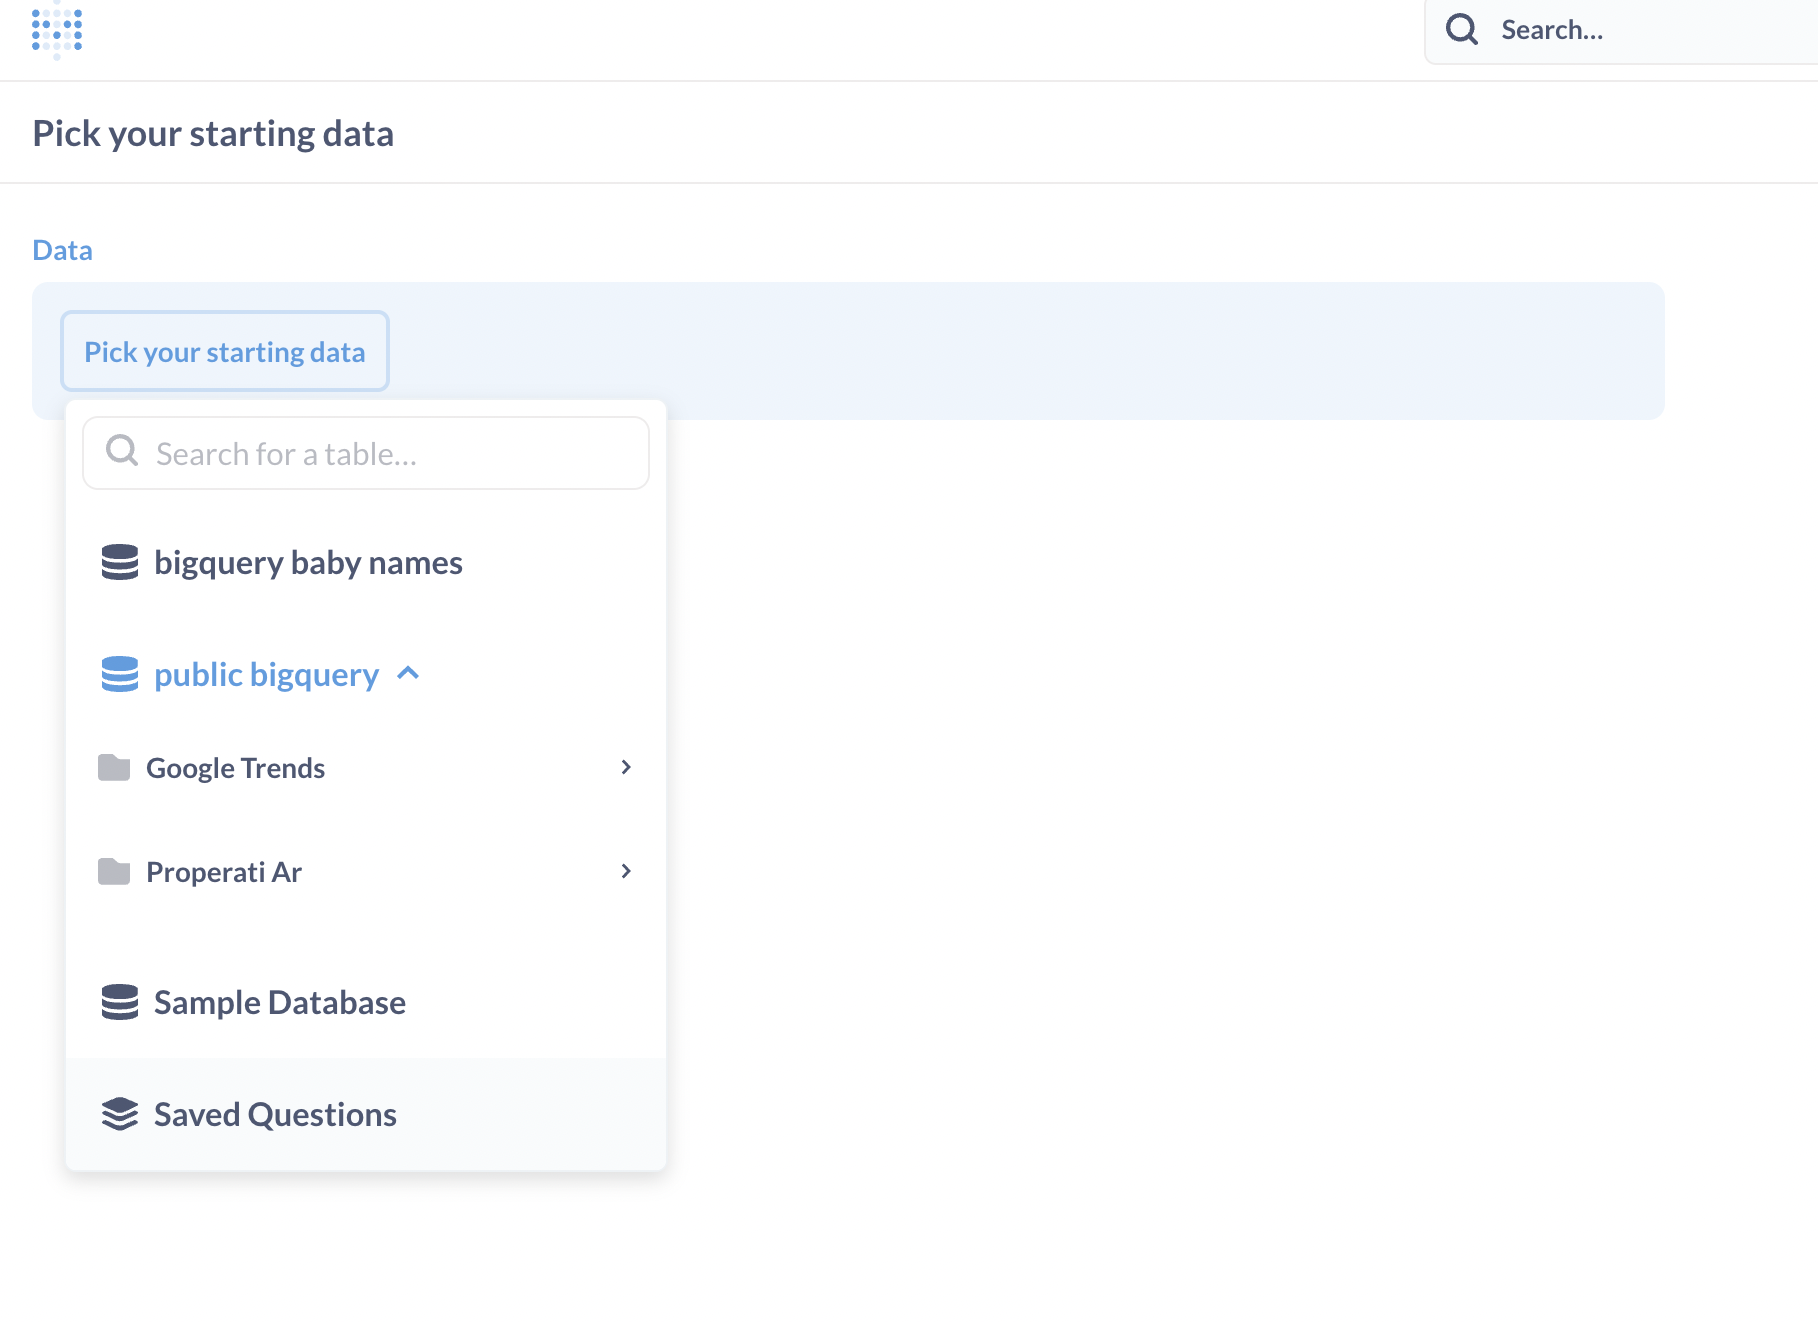Viewport: 1818px width, 1322px height.
Task: Select the Sample Database entry
Action: [x=279, y=1002]
